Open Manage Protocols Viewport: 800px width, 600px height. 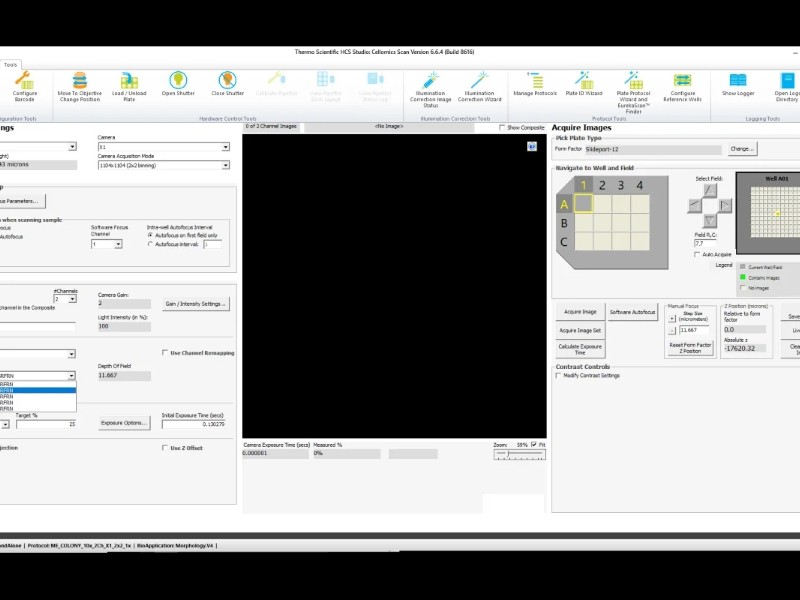(535, 84)
